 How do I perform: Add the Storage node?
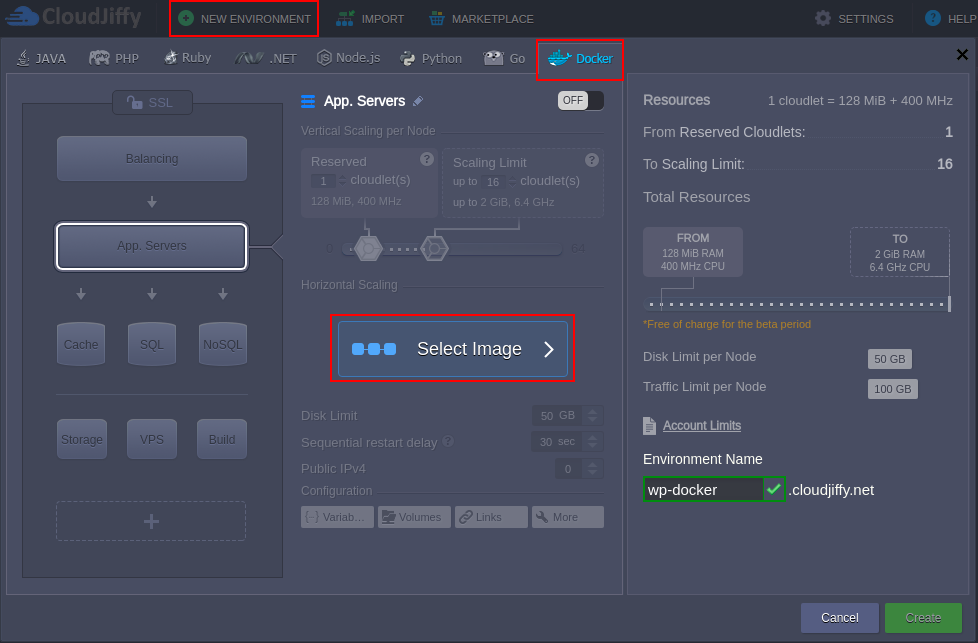(x=82, y=439)
